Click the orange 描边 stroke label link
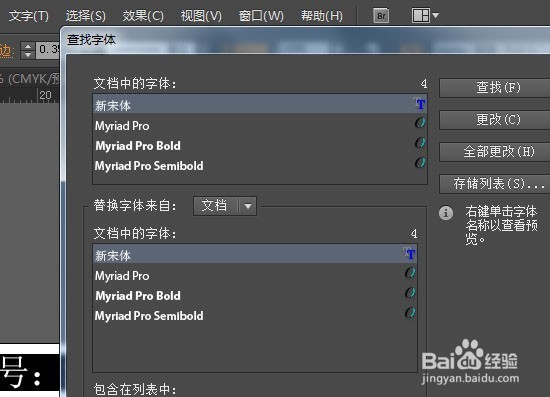Screen dimensions: 550x397 7,51
